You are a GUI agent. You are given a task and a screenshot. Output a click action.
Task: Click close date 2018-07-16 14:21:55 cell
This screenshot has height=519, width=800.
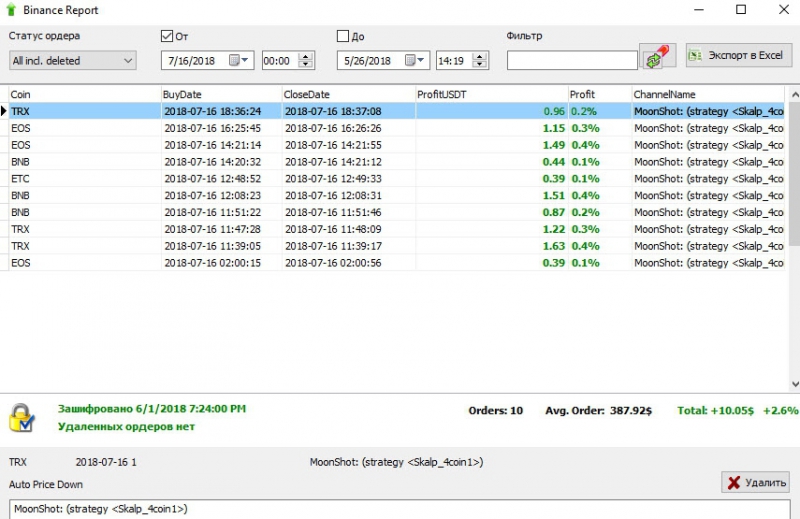point(349,145)
